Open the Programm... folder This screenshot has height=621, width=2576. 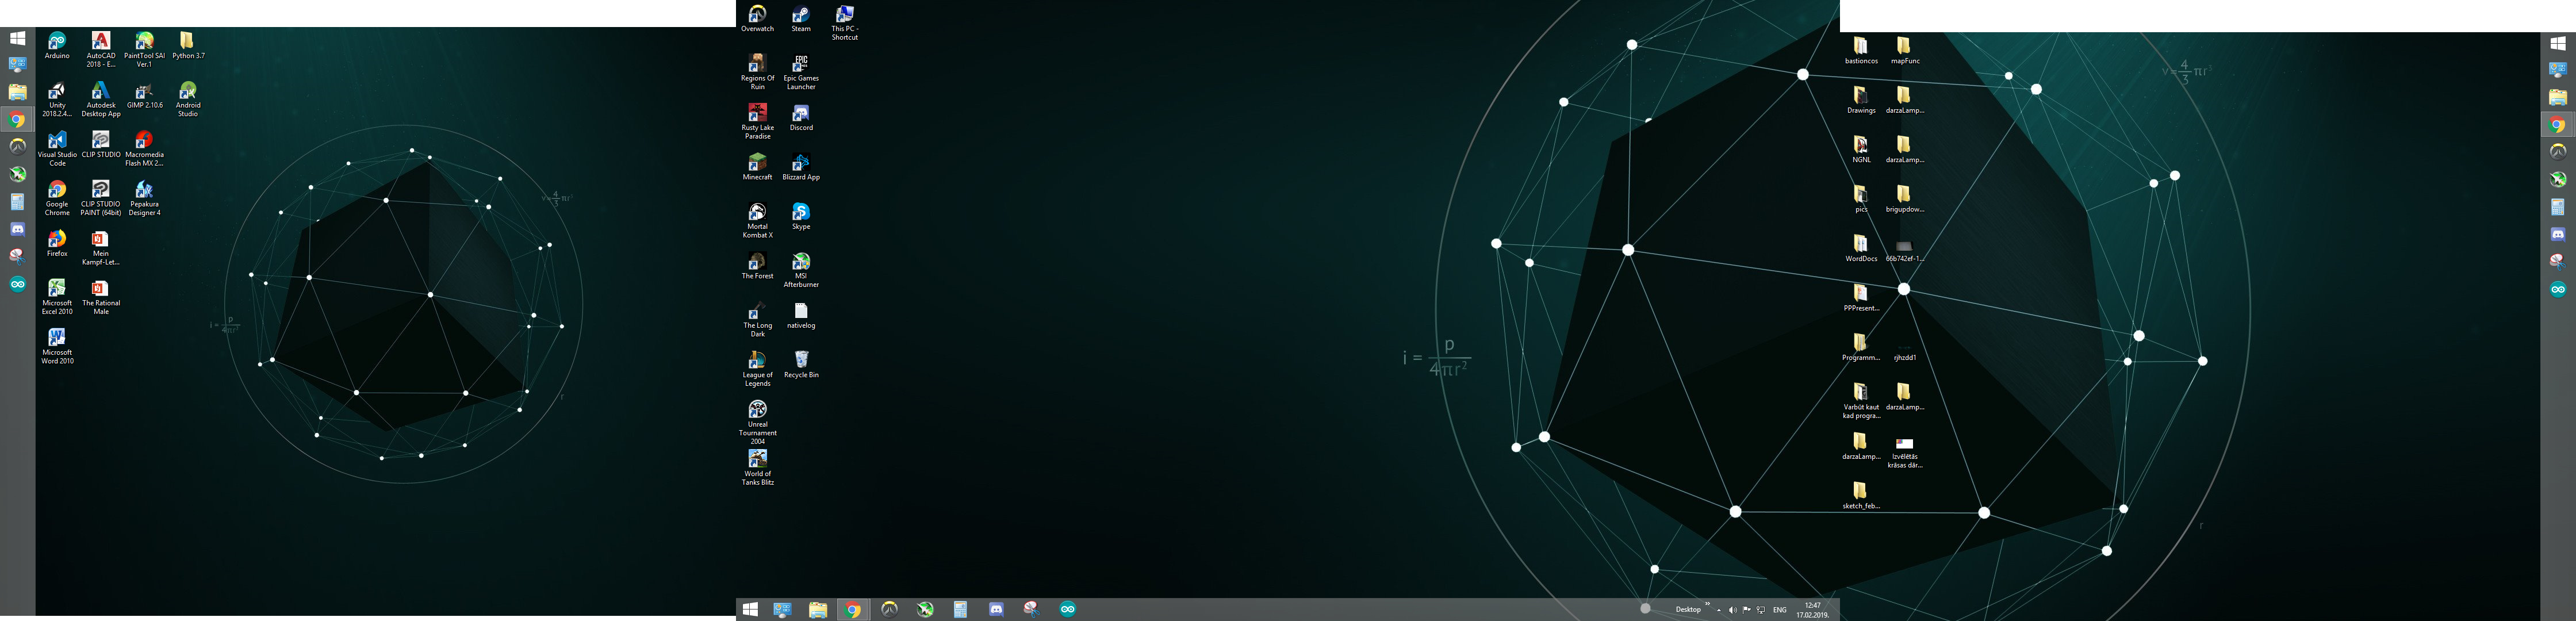(x=1860, y=348)
